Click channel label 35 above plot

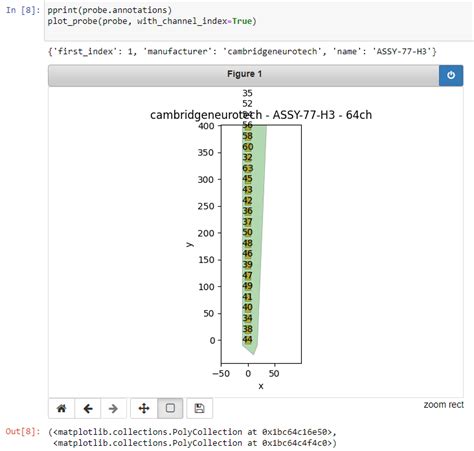click(x=247, y=93)
